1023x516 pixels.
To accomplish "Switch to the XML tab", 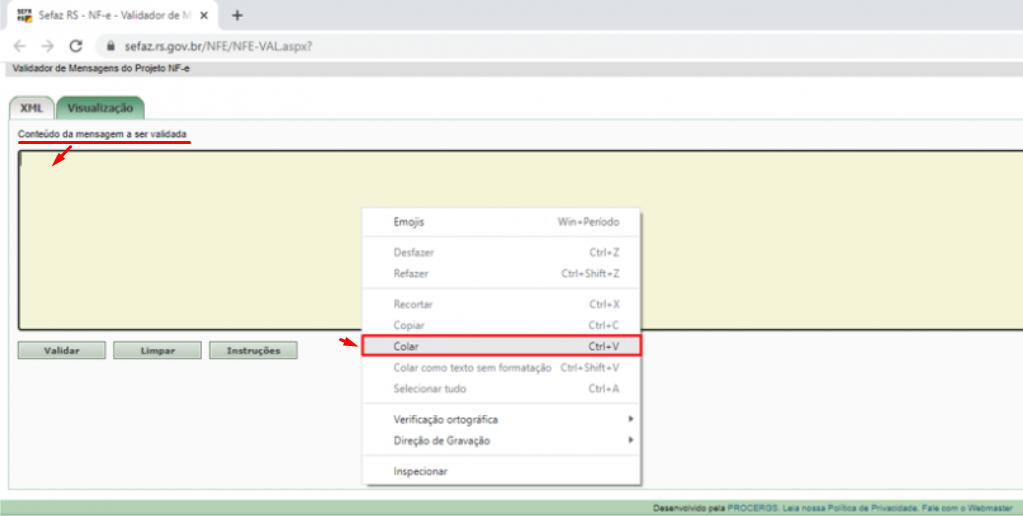I will pos(31,108).
